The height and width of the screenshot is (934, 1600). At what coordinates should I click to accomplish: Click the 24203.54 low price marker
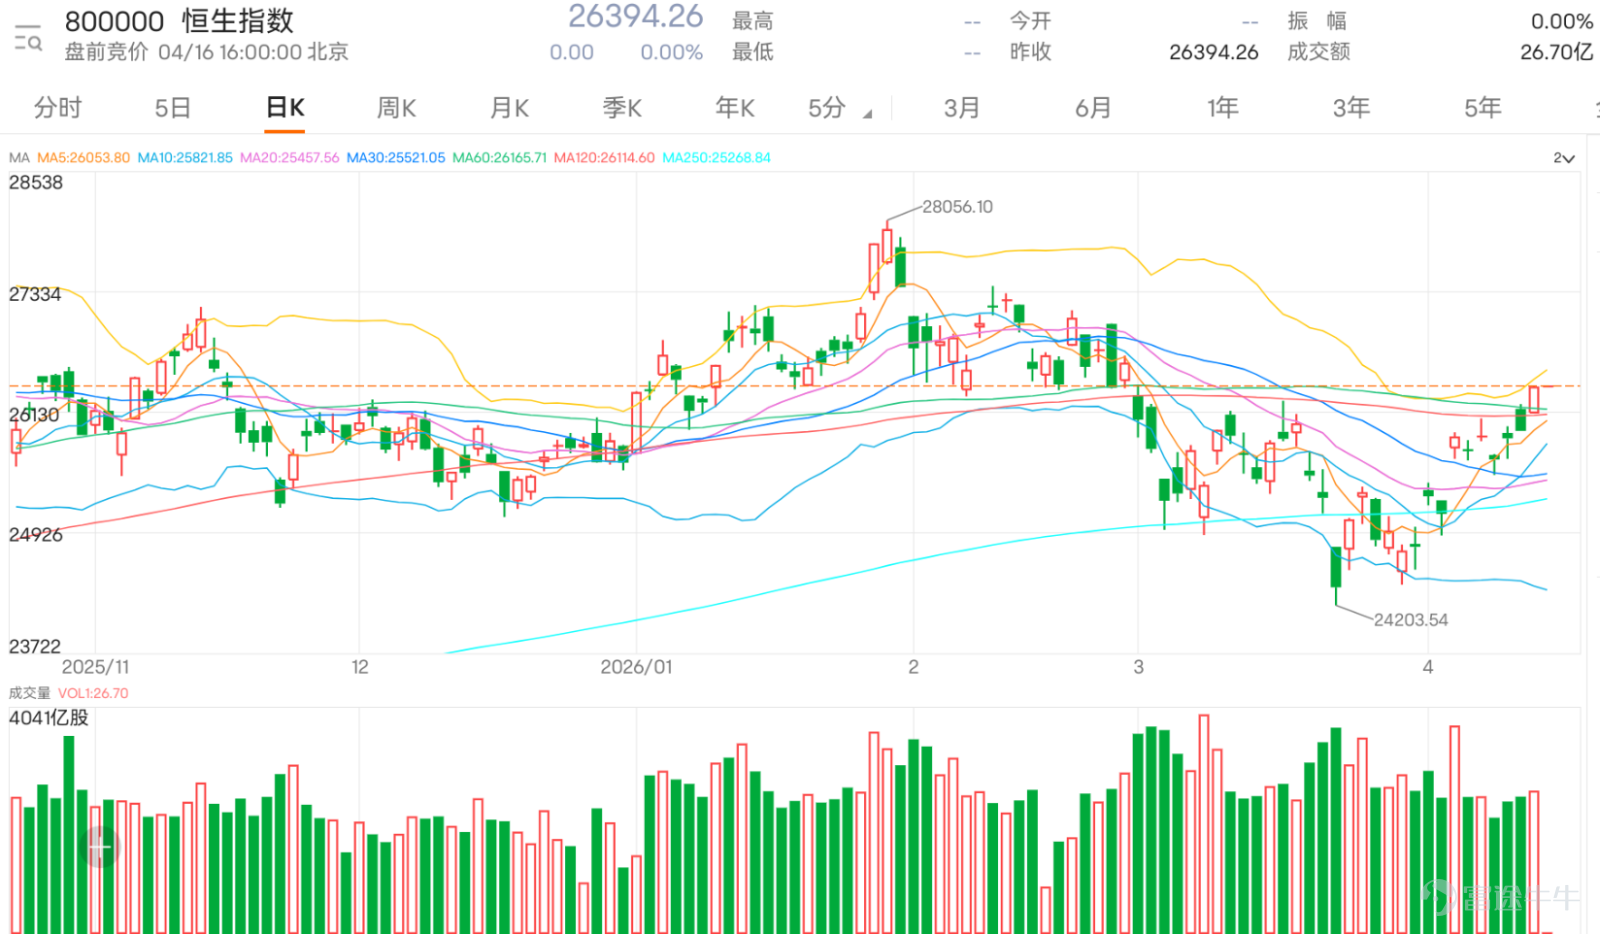(1411, 620)
